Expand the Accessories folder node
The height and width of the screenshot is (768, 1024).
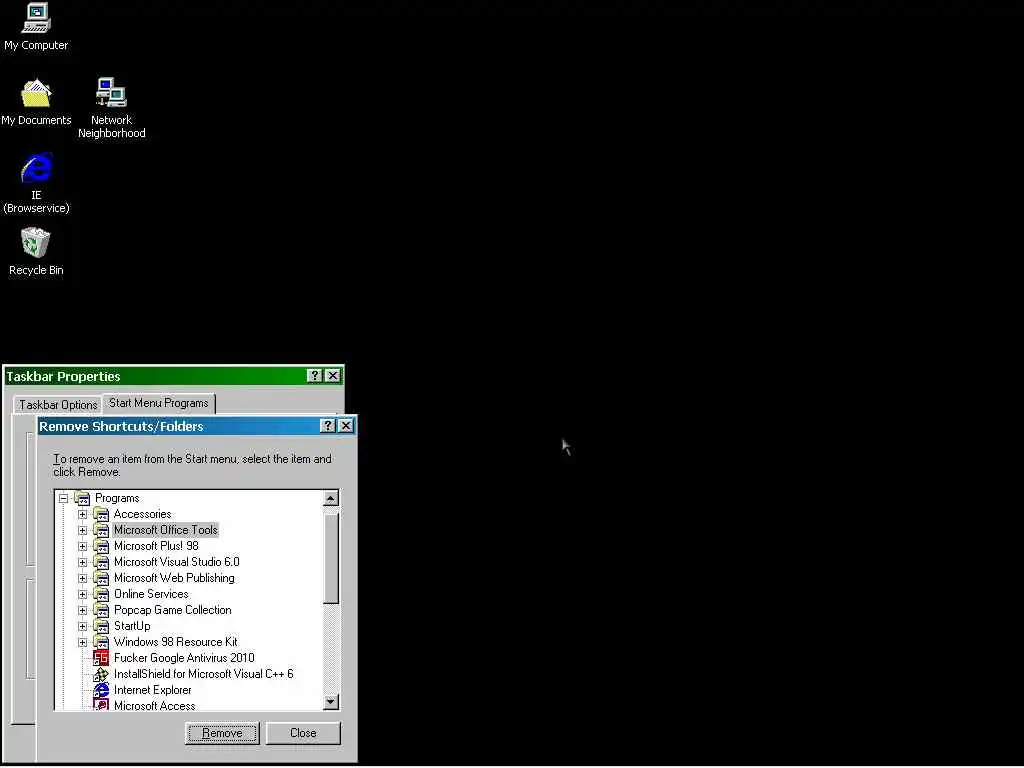(82, 515)
